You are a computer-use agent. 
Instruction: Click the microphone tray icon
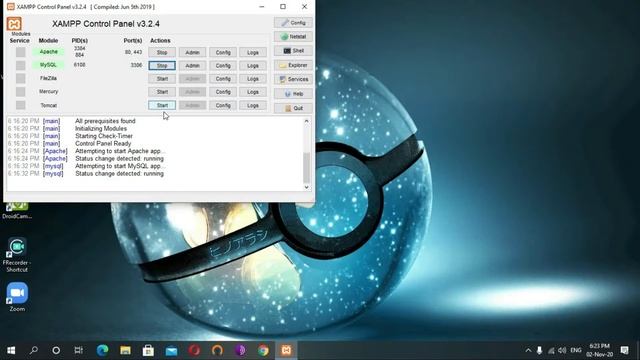pos(540,350)
